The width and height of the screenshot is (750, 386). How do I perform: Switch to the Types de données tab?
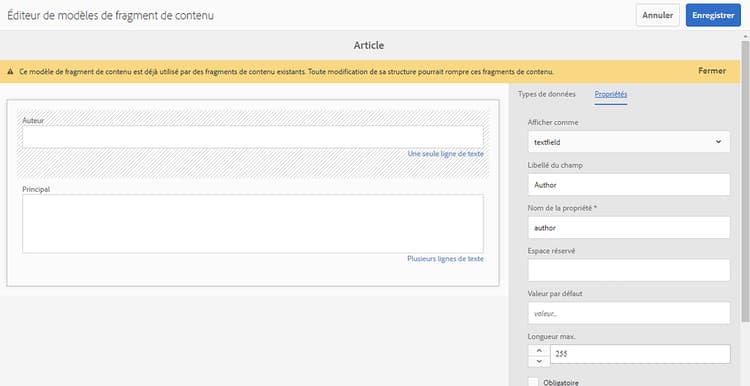point(547,94)
